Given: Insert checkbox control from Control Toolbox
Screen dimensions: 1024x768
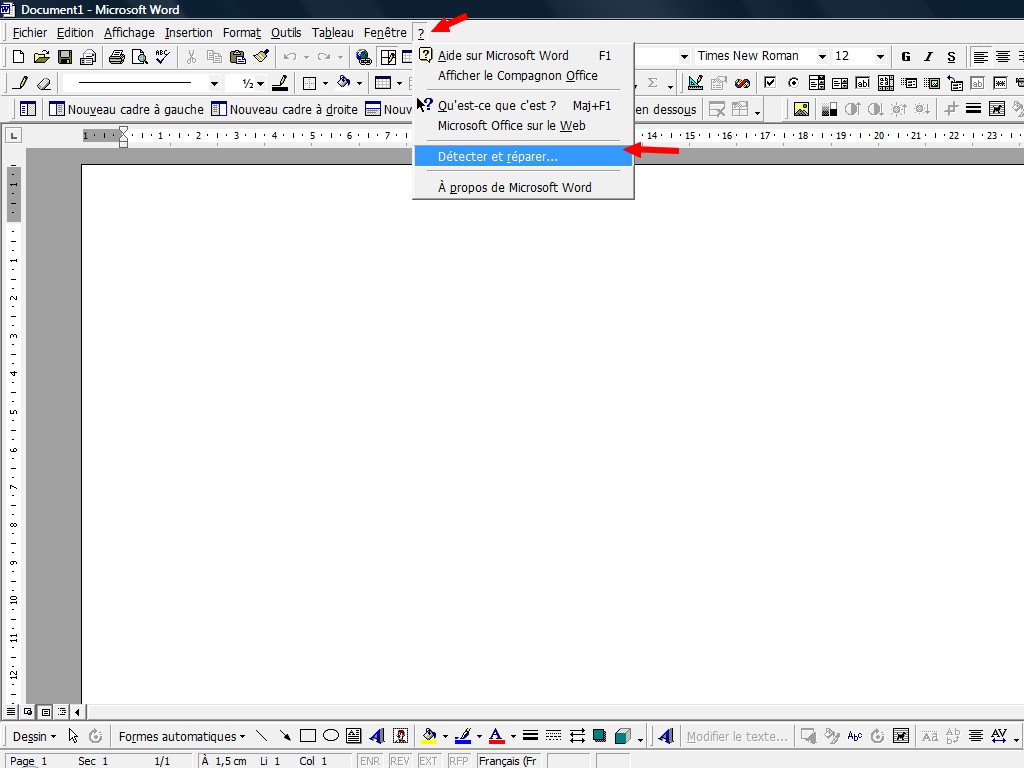Looking at the screenshot, I should click(770, 83).
